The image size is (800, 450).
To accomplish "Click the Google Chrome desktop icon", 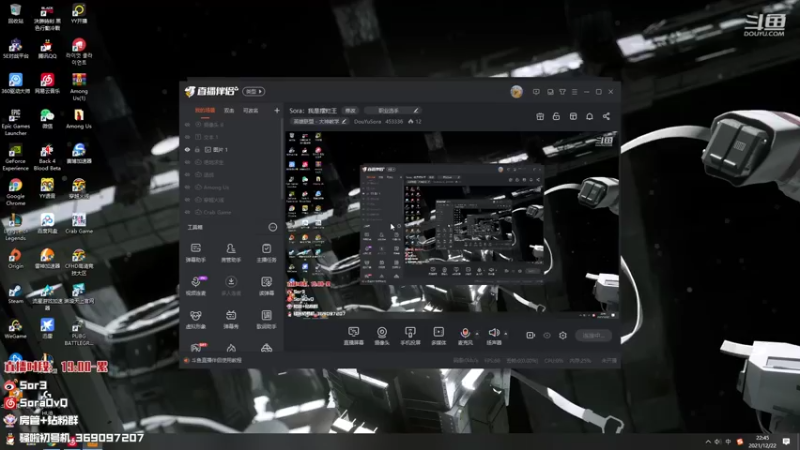I will [15, 192].
